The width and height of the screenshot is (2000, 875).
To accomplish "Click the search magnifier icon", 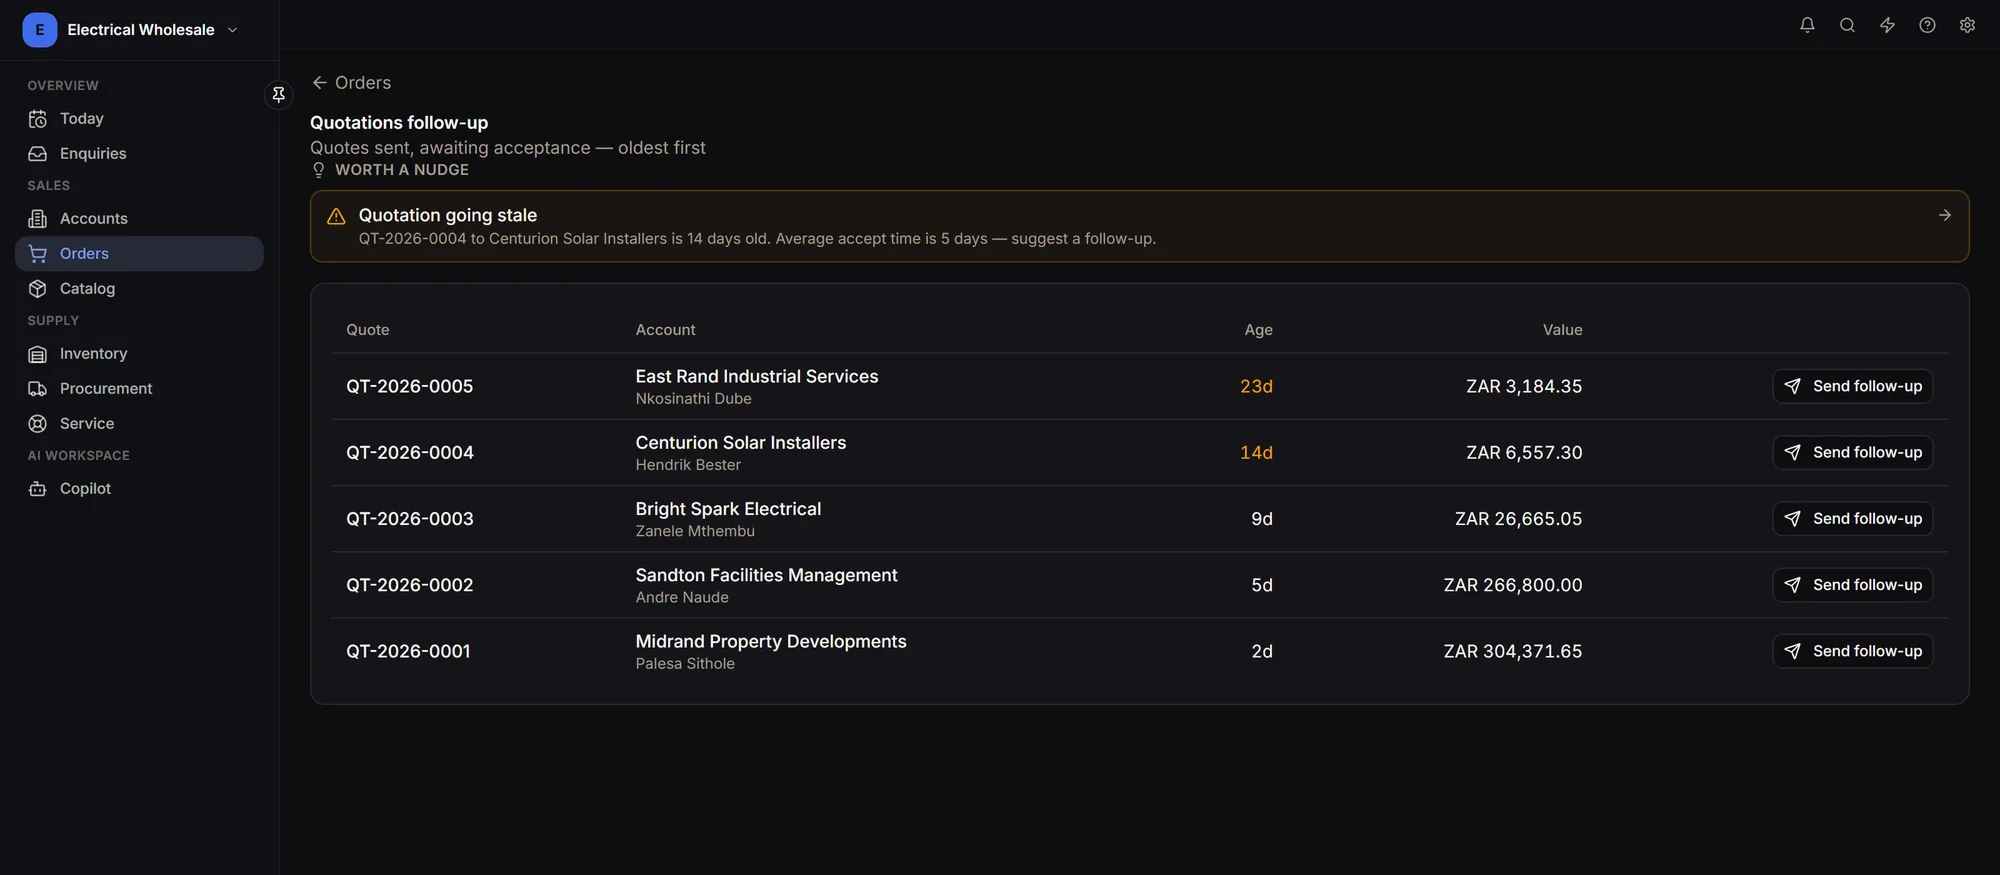I will click(x=1847, y=25).
